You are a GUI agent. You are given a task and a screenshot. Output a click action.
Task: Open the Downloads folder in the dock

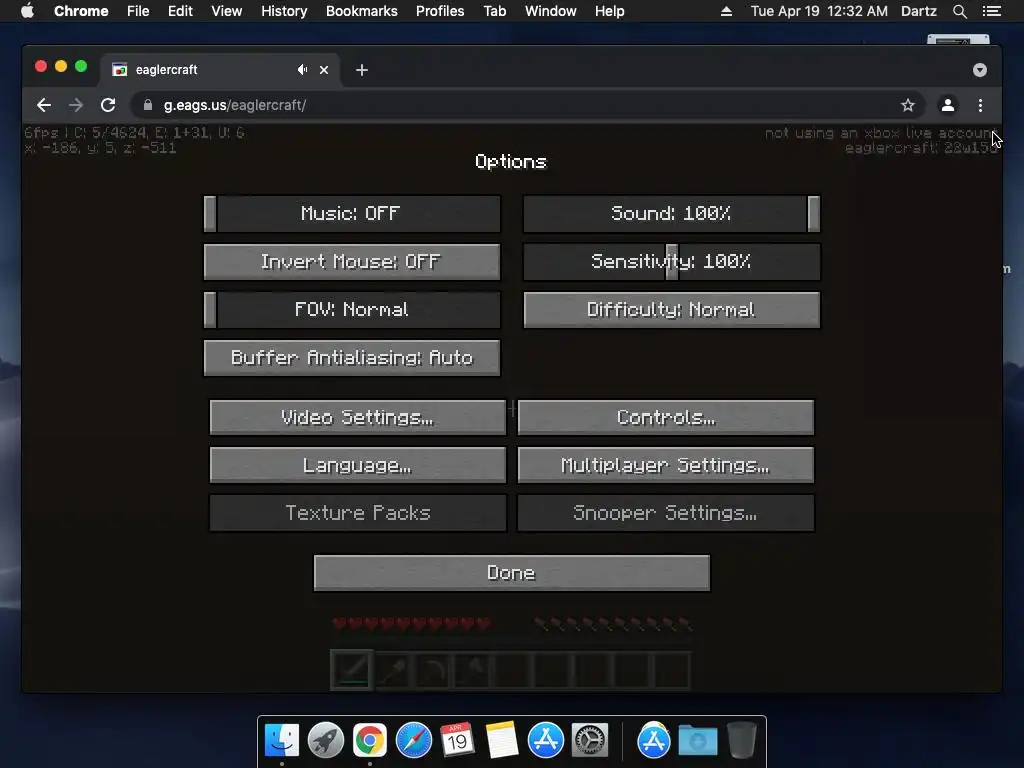coord(697,740)
